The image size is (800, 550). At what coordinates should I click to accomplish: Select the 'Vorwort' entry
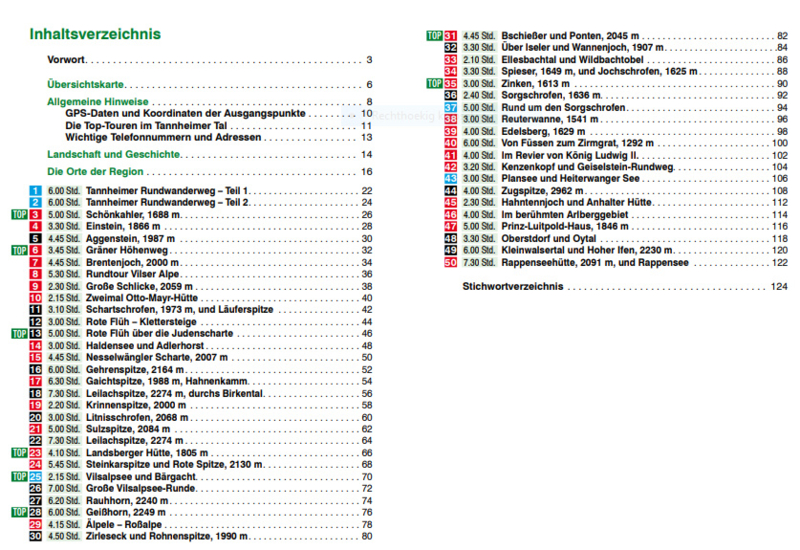pos(66,59)
